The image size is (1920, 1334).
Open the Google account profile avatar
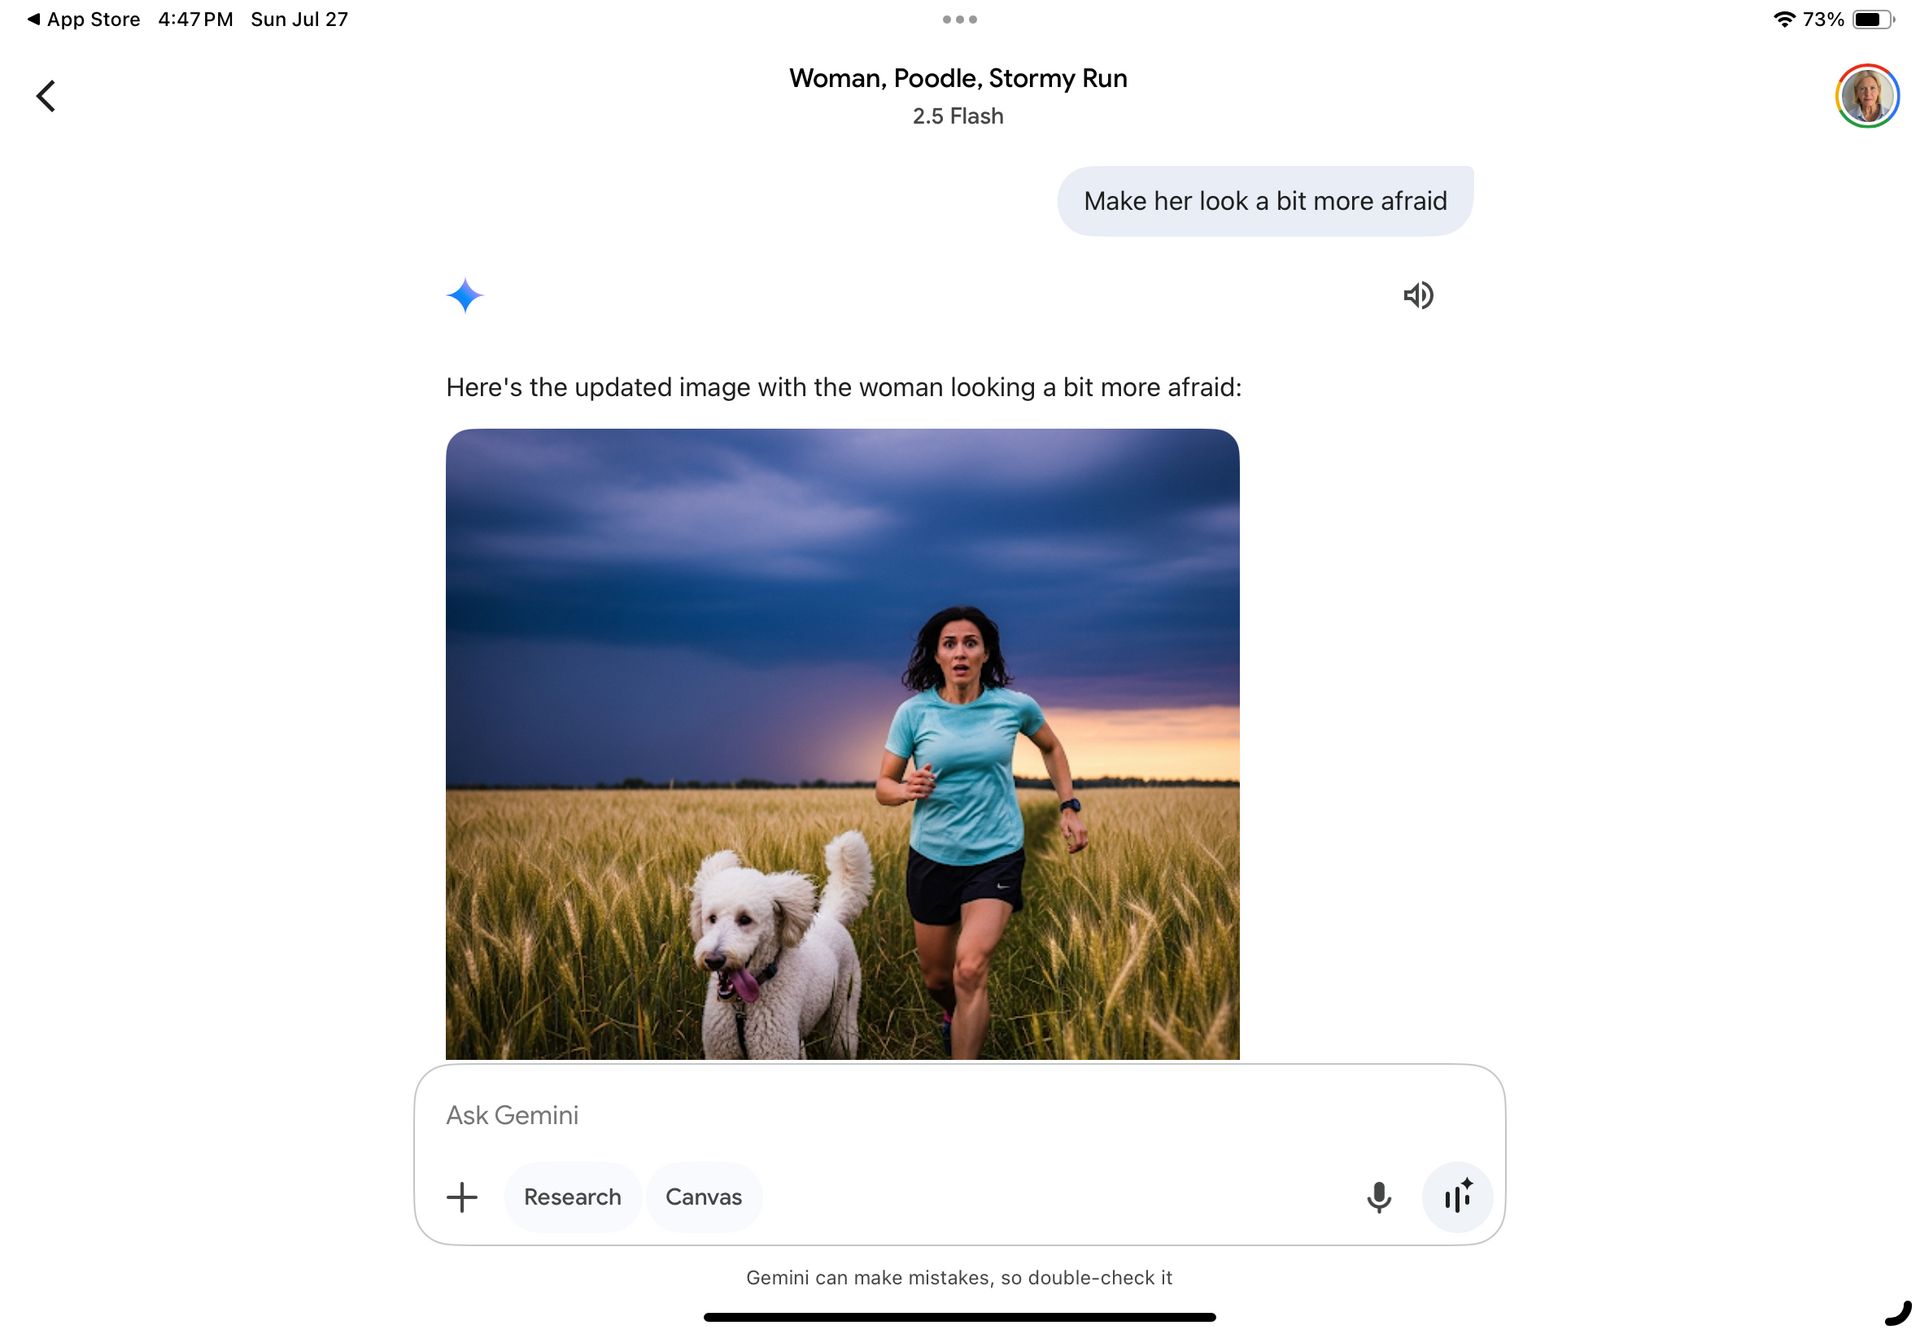point(1866,96)
